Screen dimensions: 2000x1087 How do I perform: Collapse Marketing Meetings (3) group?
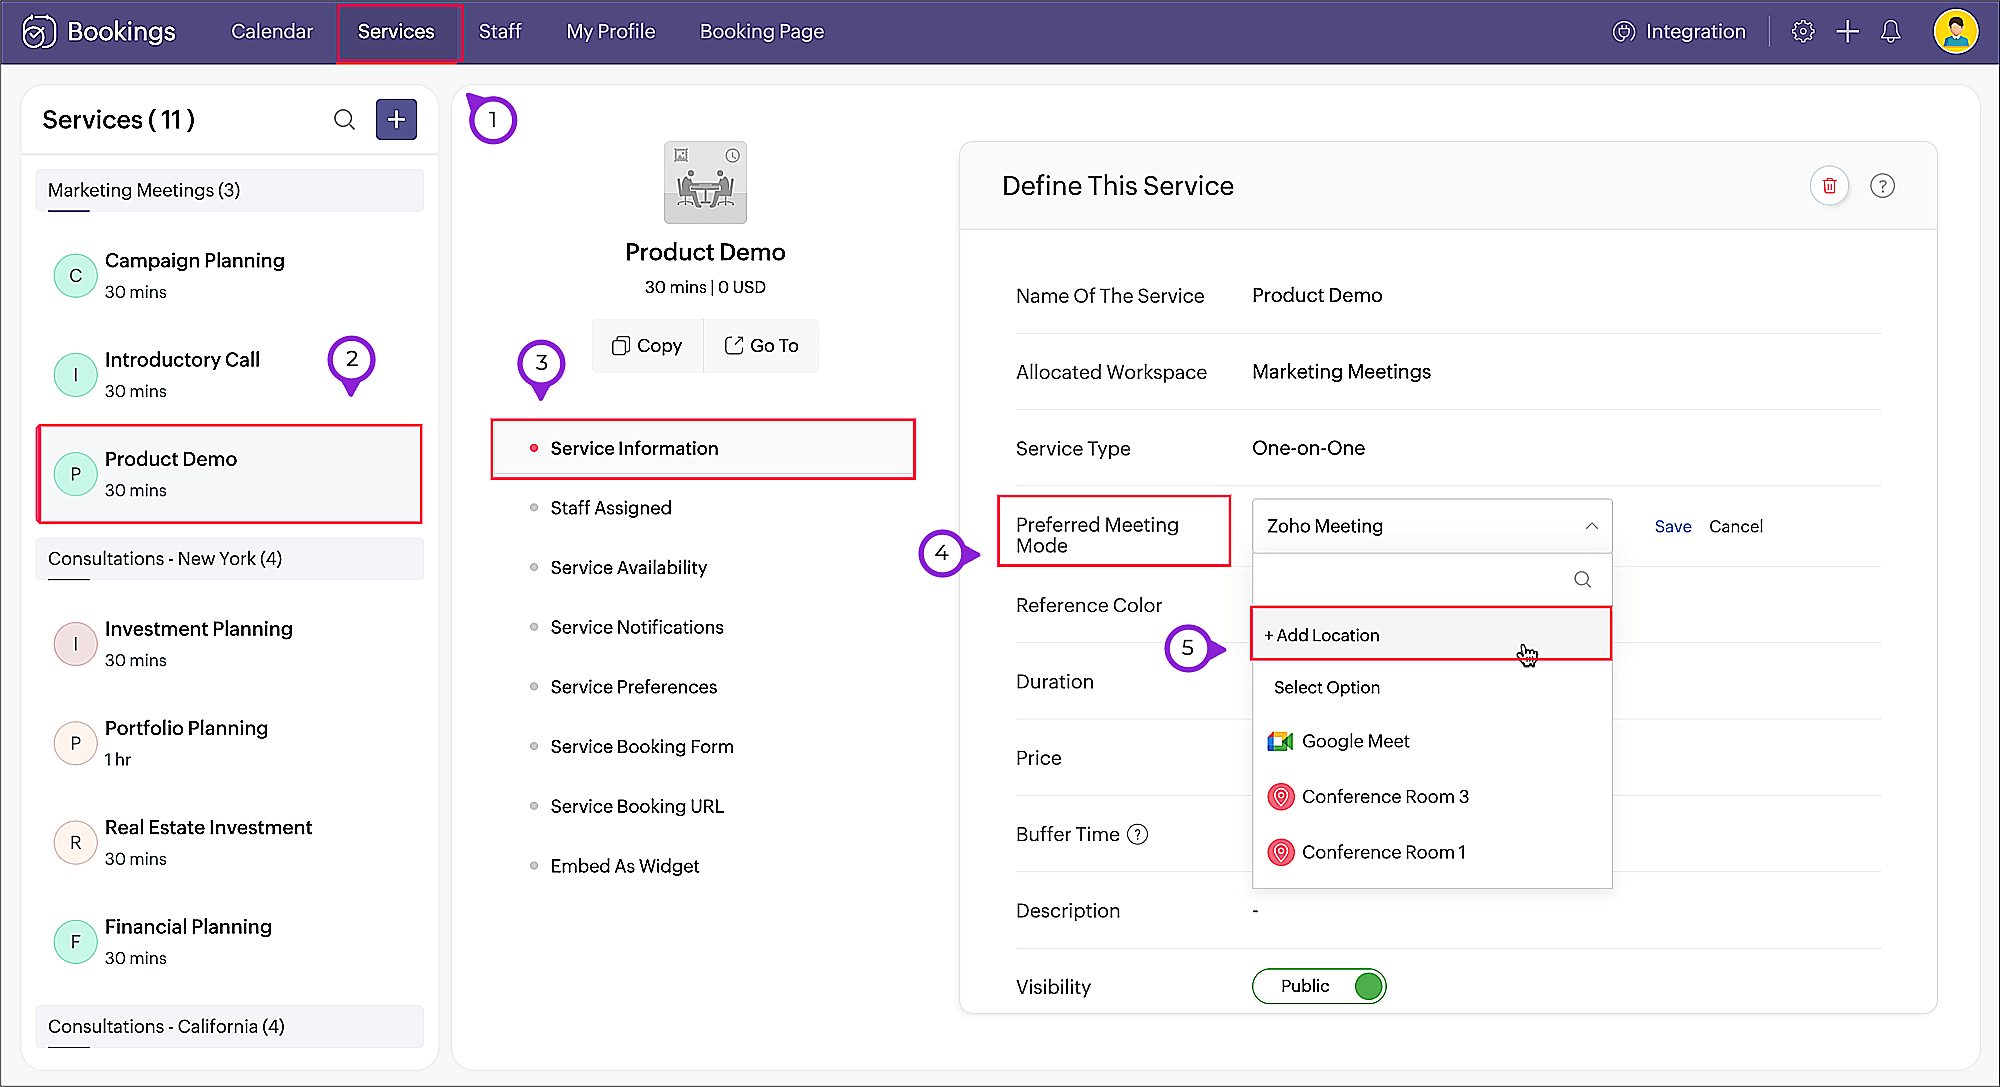coord(229,190)
